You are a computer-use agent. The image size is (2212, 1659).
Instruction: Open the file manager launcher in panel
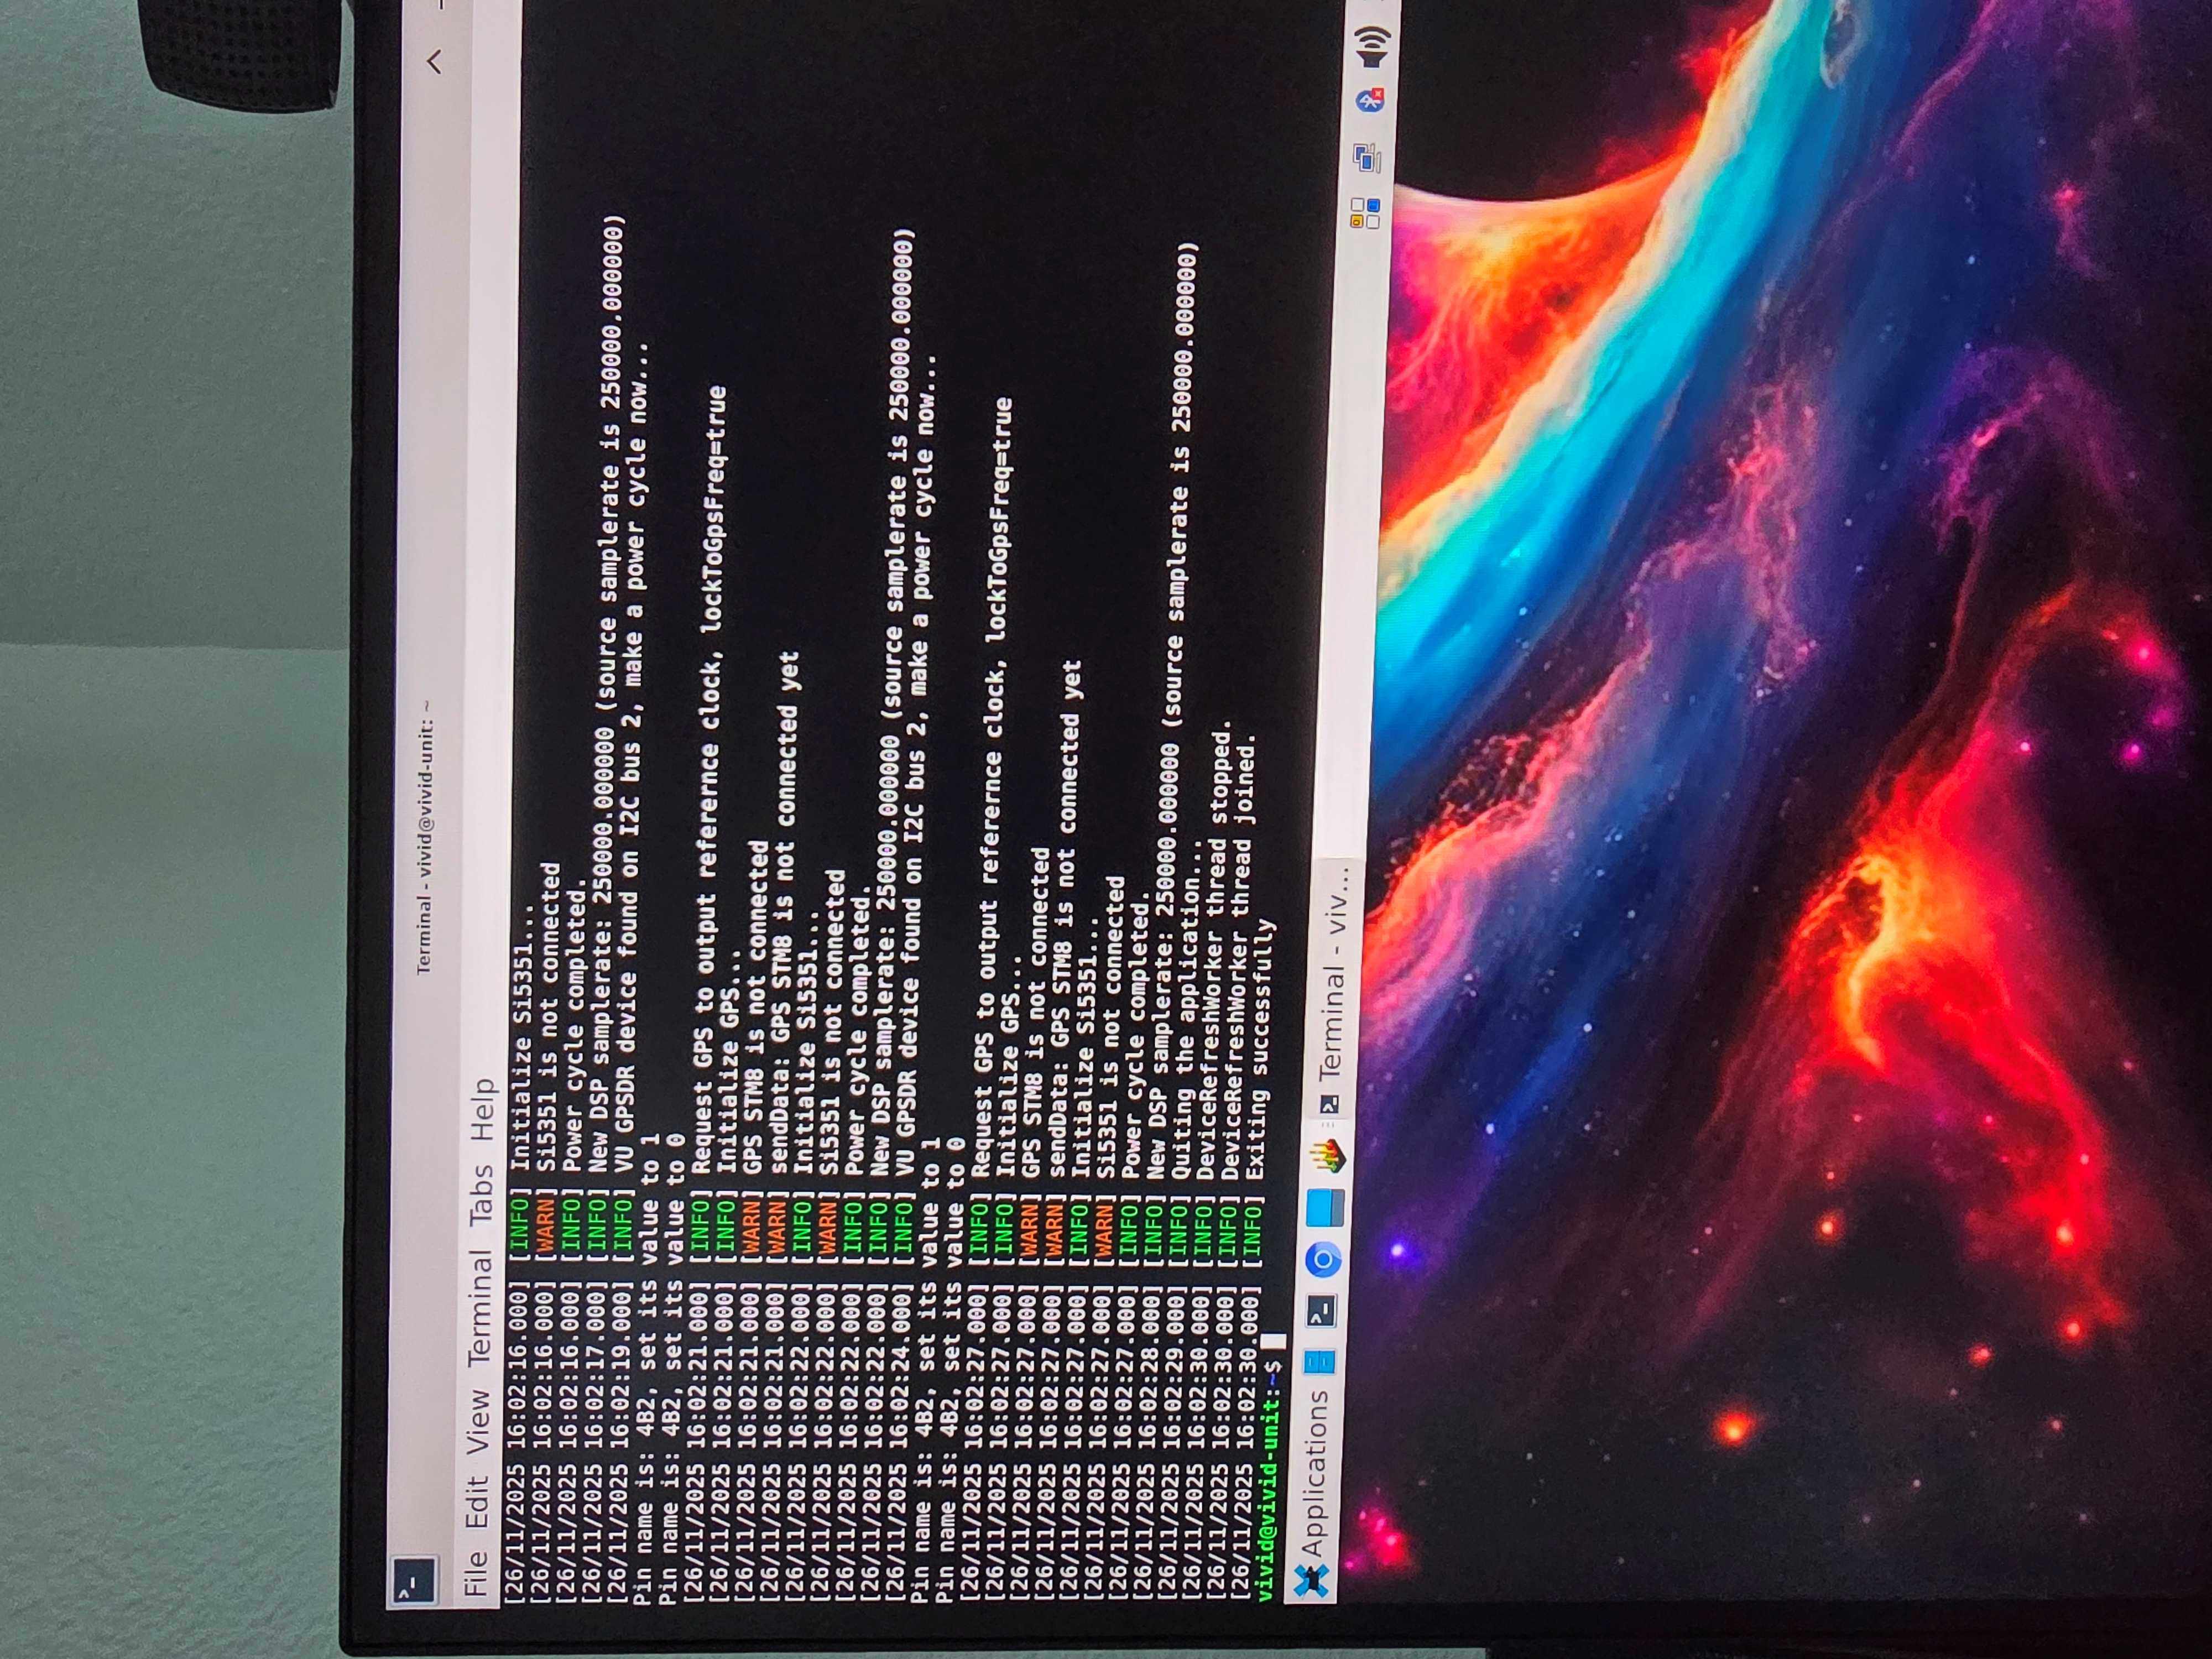tap(1325, 1207)
